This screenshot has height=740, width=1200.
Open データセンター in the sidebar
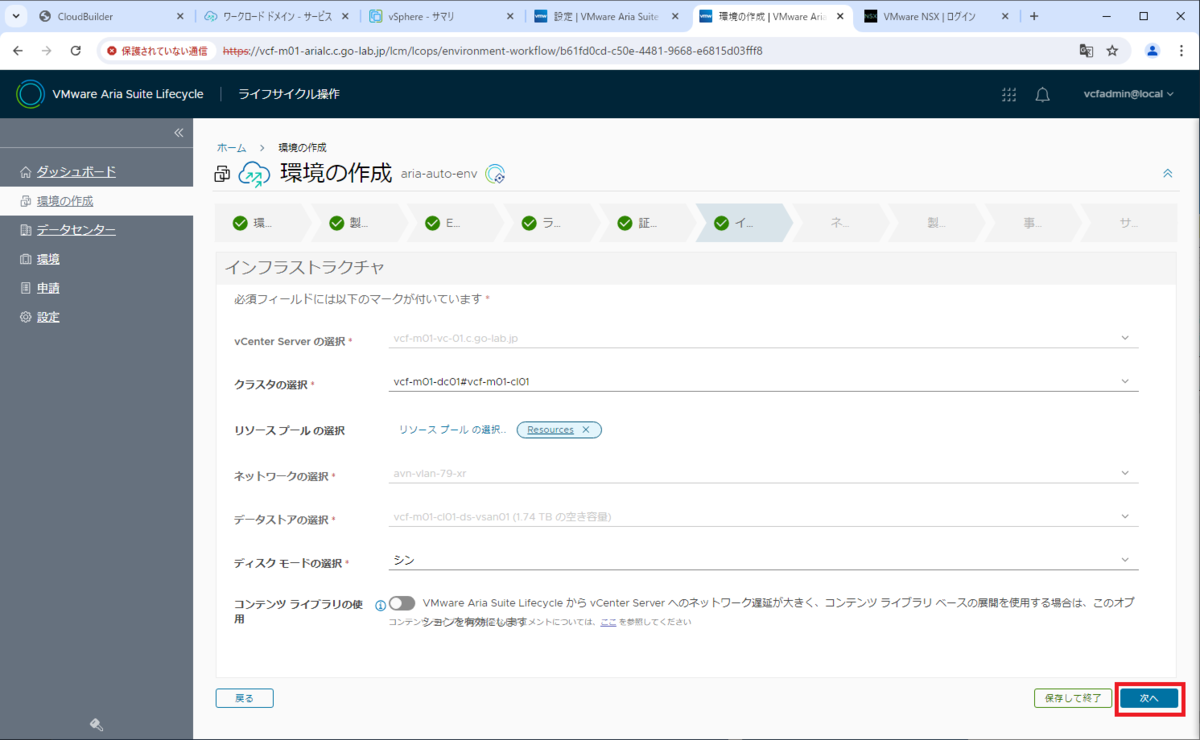(76, 230)
